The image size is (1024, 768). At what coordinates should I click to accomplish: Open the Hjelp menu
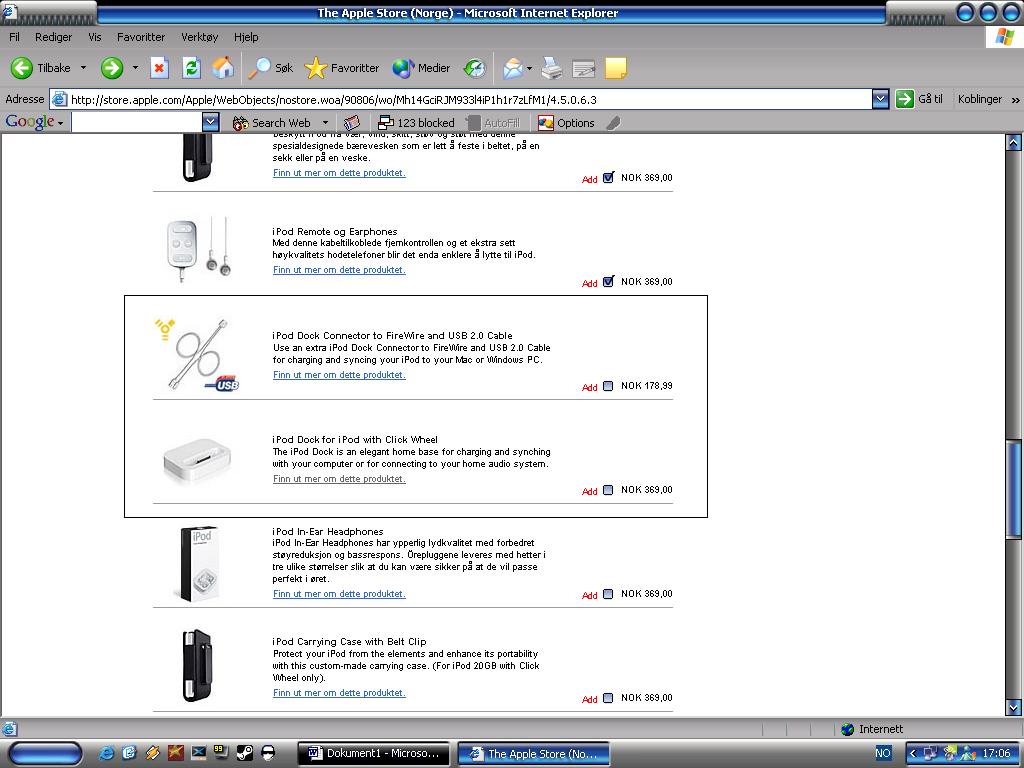click(246, 37)
